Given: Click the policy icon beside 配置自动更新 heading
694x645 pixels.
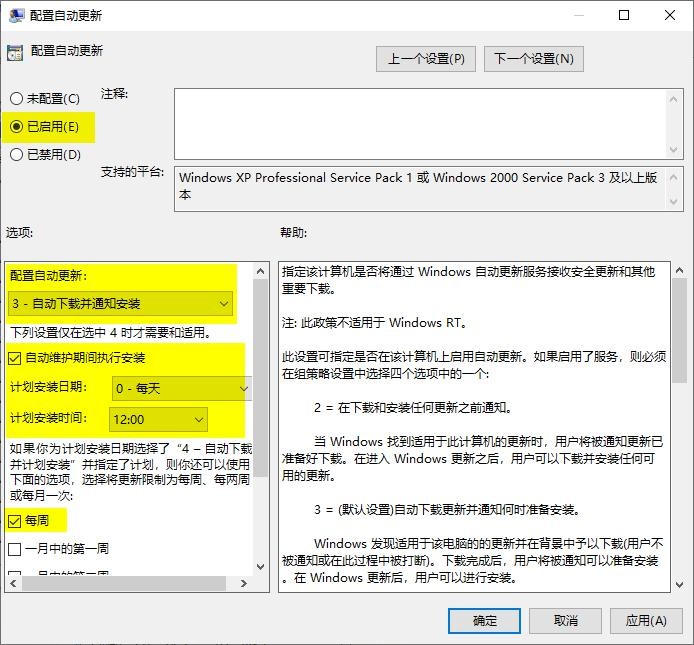Looking at the screenshot, I should pyautogui.click(x=15, y=52).
